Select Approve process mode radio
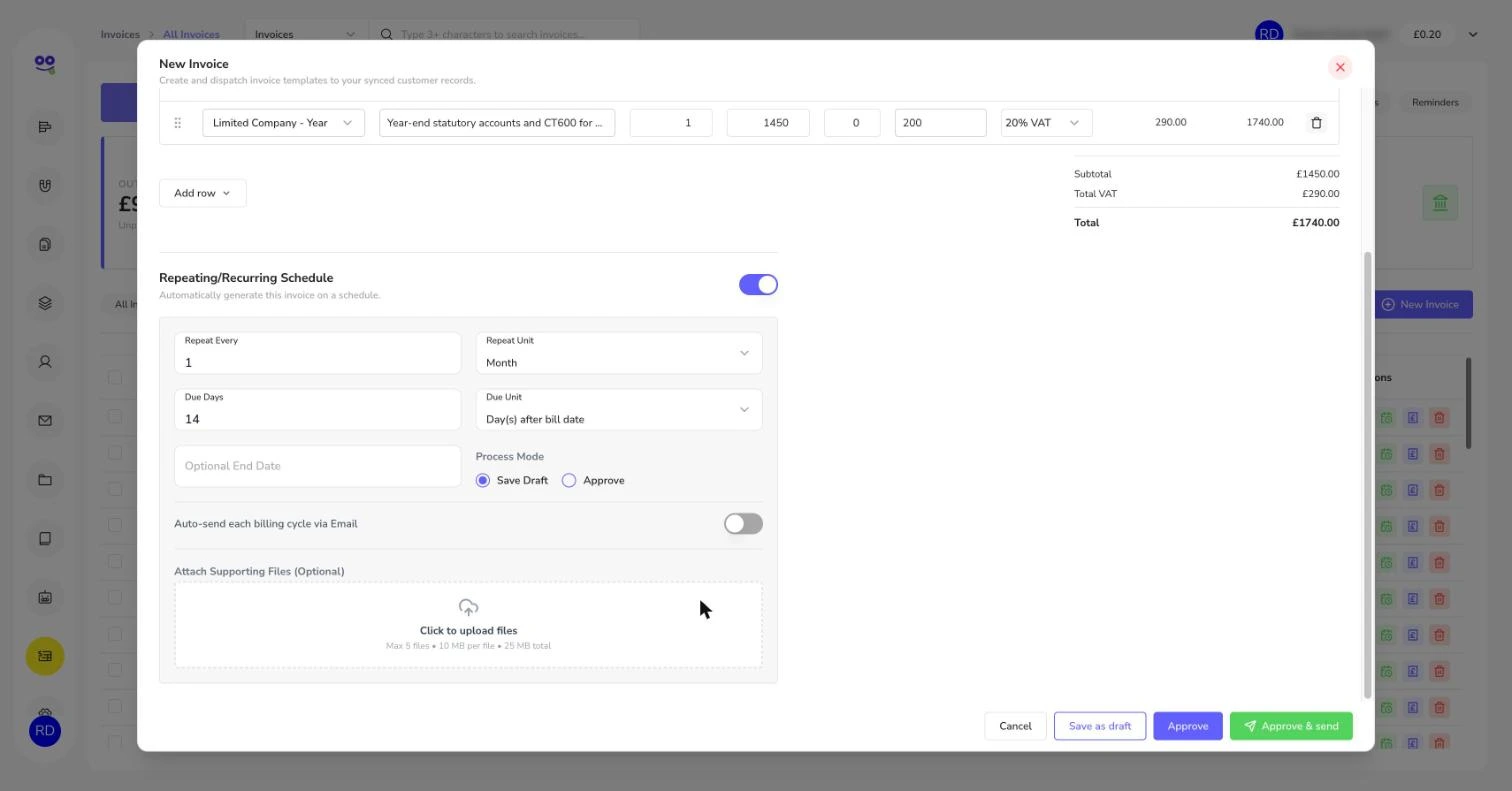The image size is (1512, 791). 569,481
